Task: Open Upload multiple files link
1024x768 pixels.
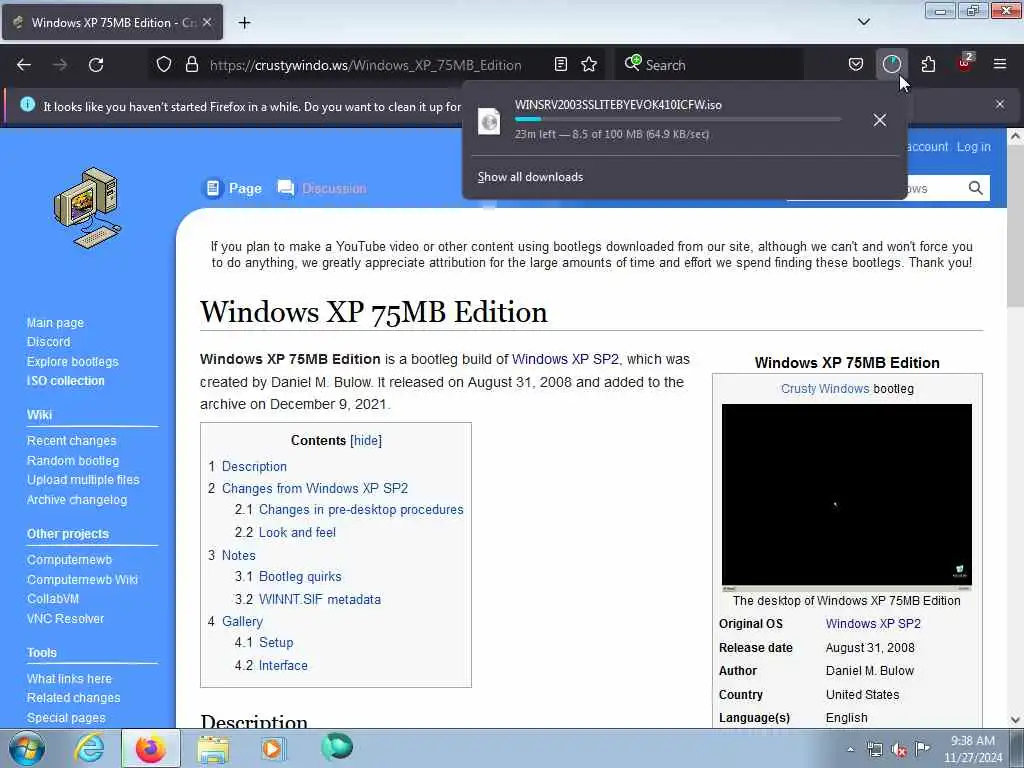Action: point(83,479)
